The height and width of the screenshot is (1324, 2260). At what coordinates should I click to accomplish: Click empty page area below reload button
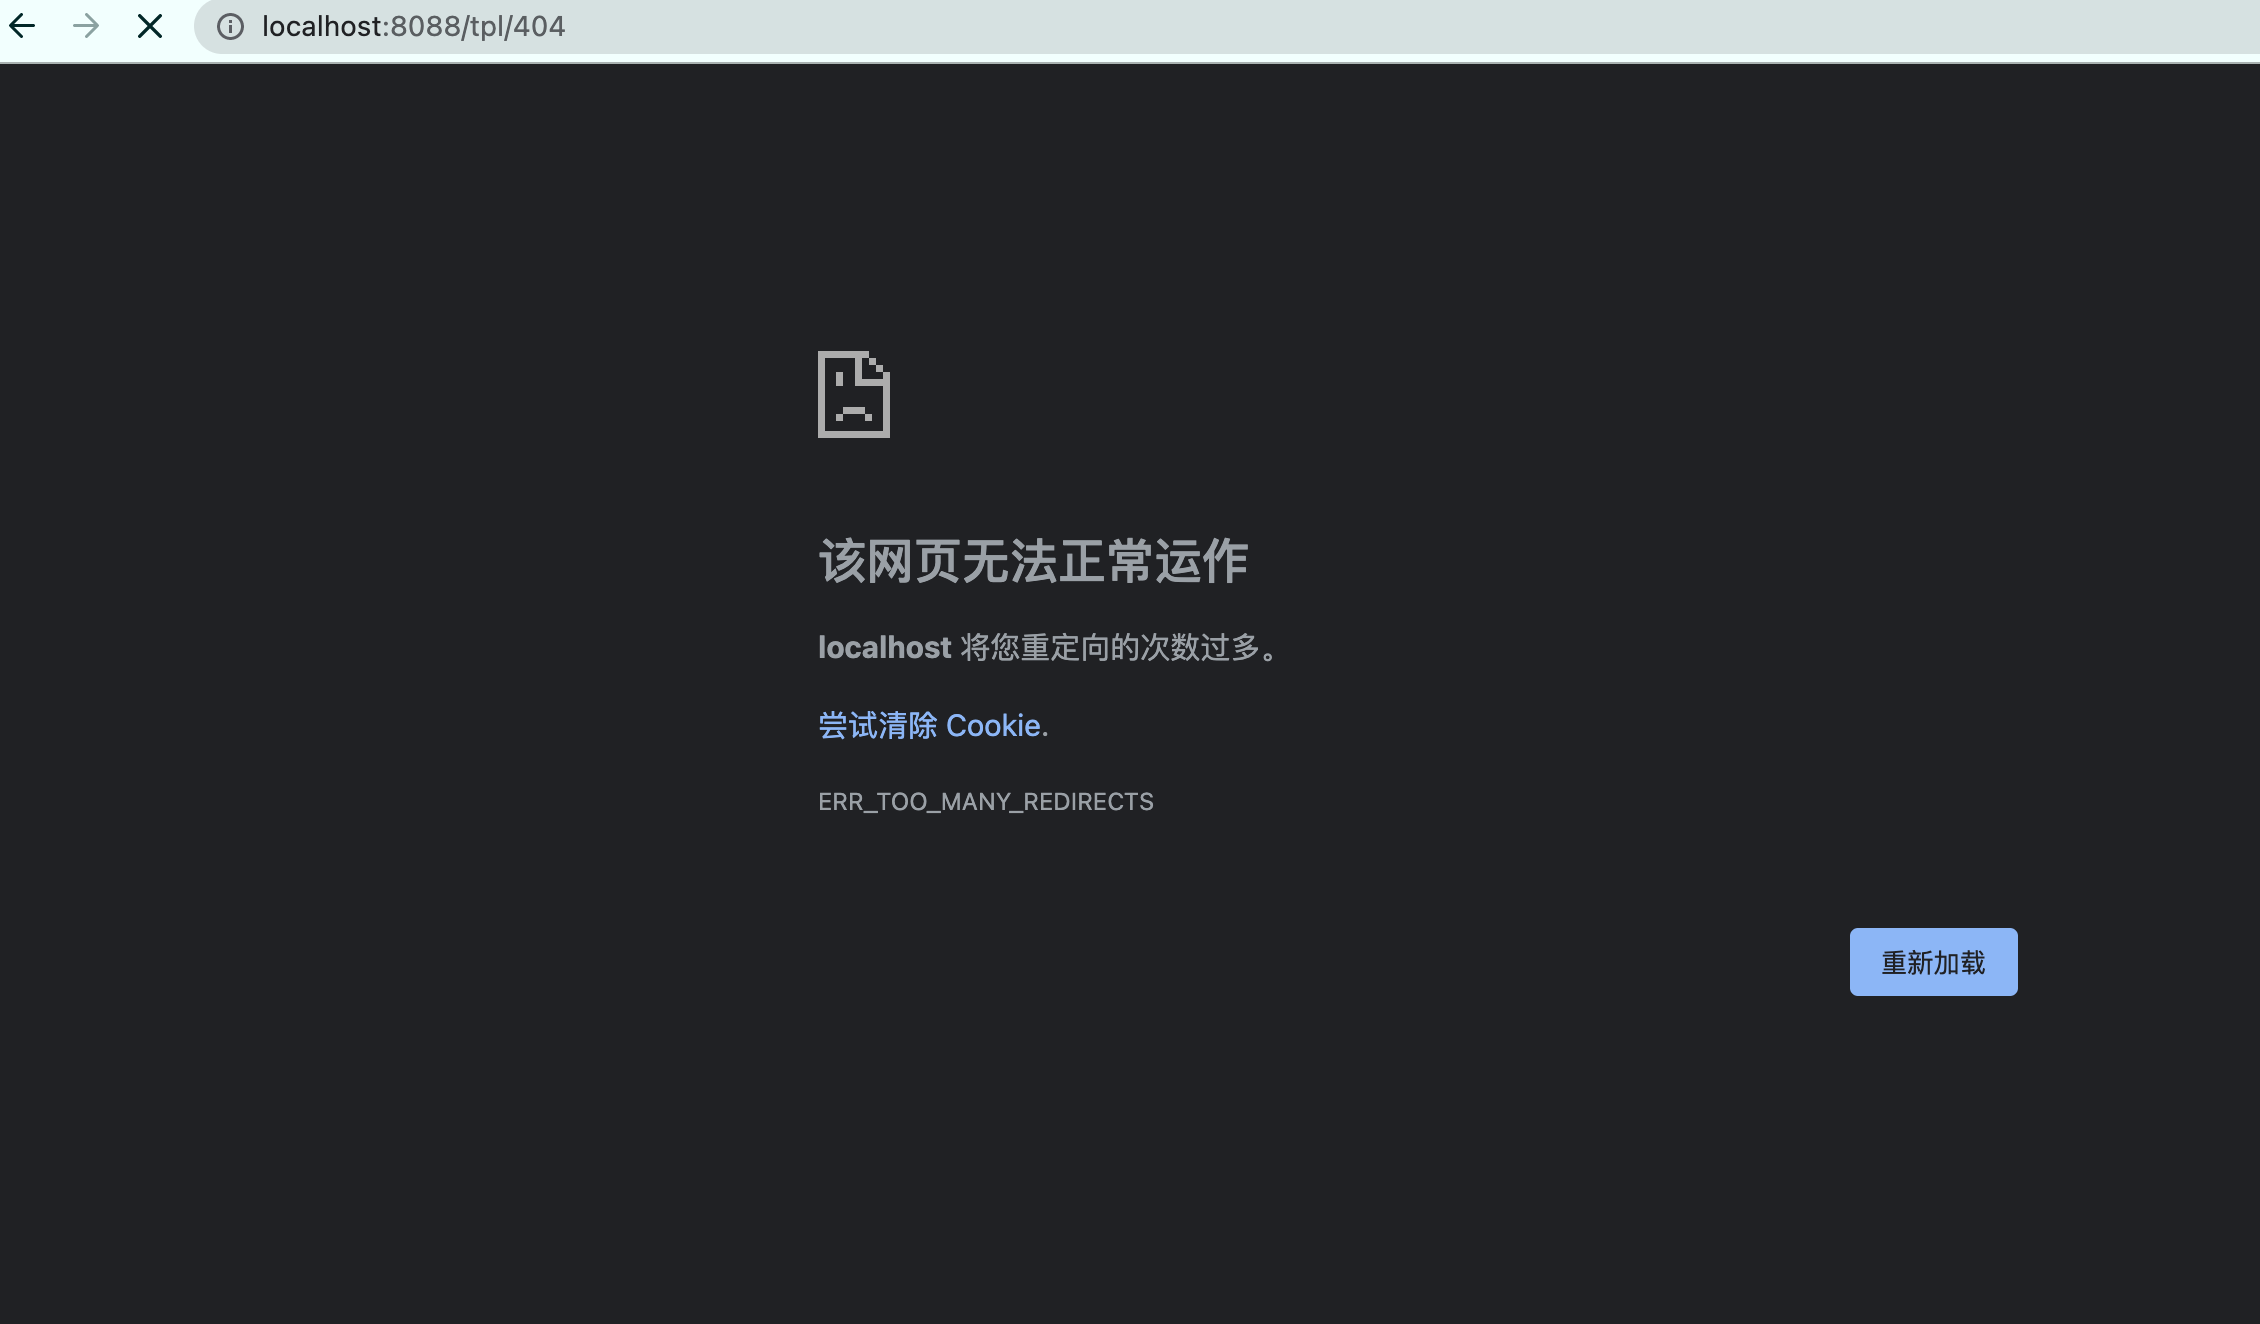1933,1150
